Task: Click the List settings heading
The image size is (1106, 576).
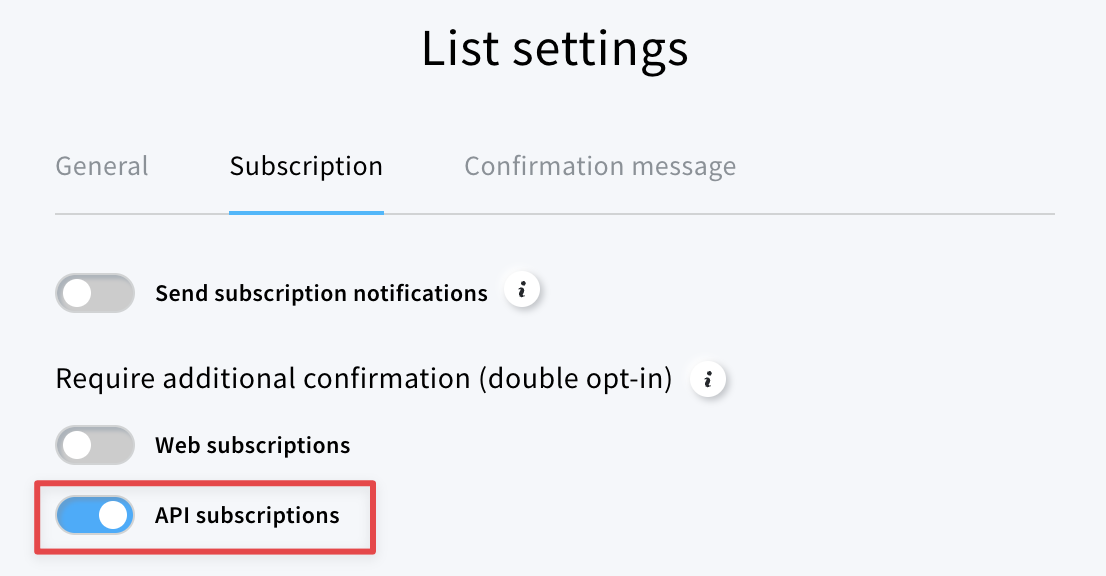Action: 554,49
